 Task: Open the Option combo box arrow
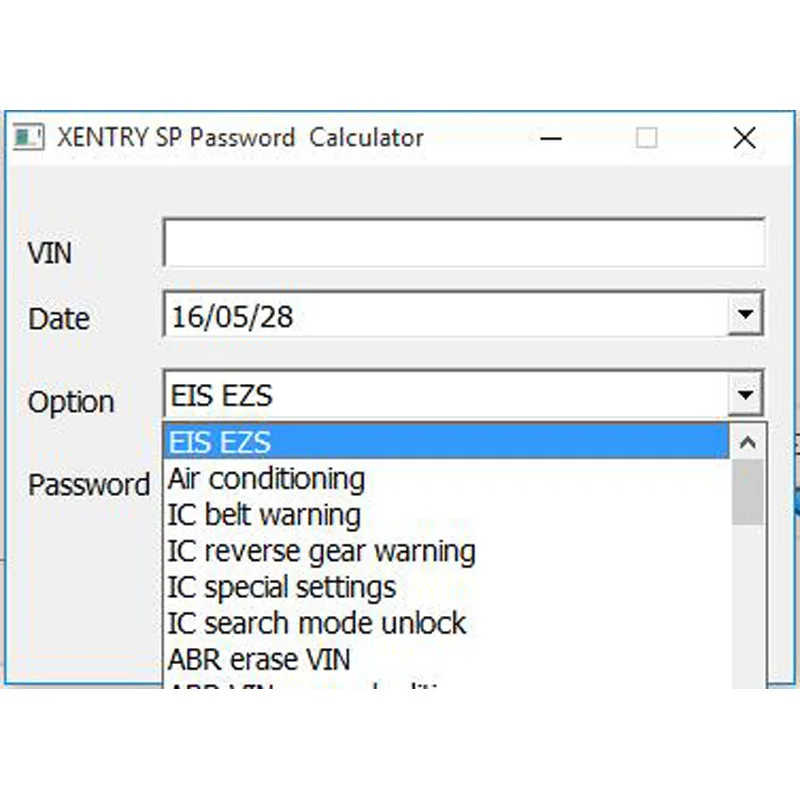coord(745,394)
